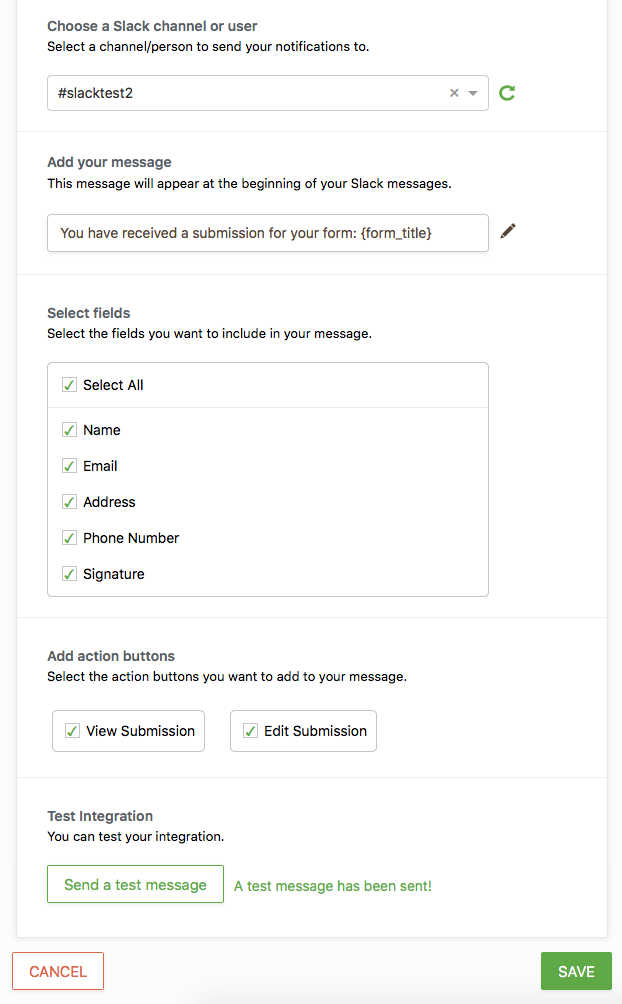Uncheck the Email field checkbox

coord(70,466)
